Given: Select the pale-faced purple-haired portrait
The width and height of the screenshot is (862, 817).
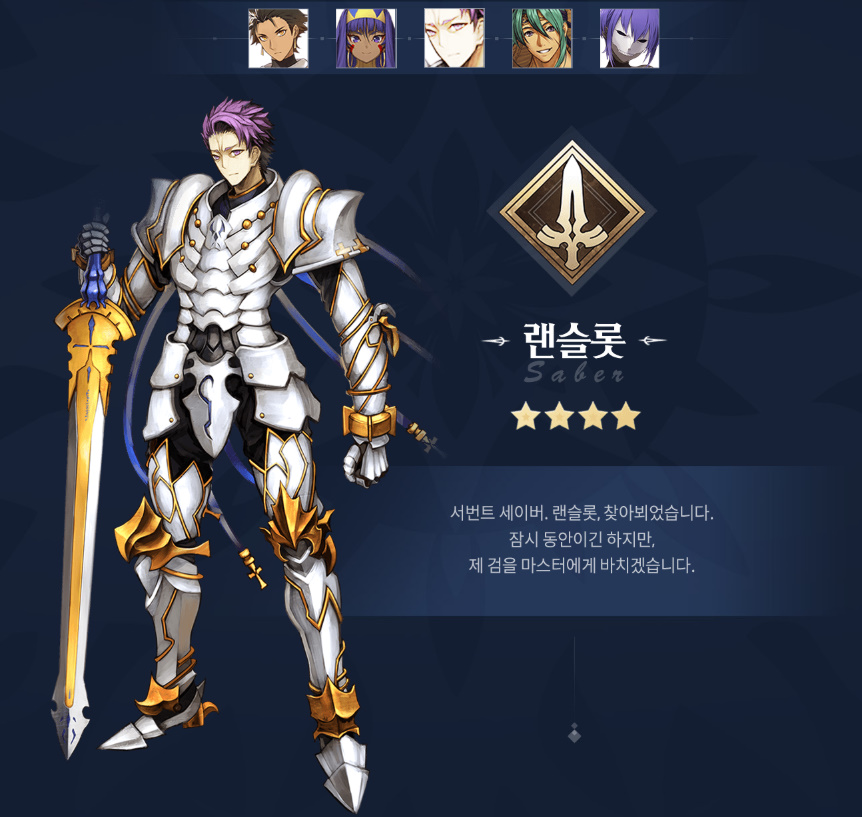Looking at the screenshot, I should pos(454,38).
